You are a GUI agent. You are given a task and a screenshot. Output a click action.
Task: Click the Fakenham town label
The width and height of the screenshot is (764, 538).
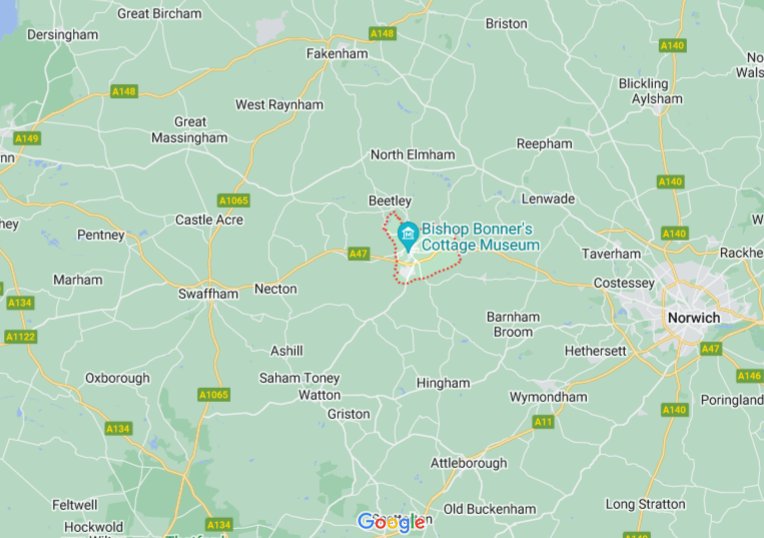(x=337, y=54)
